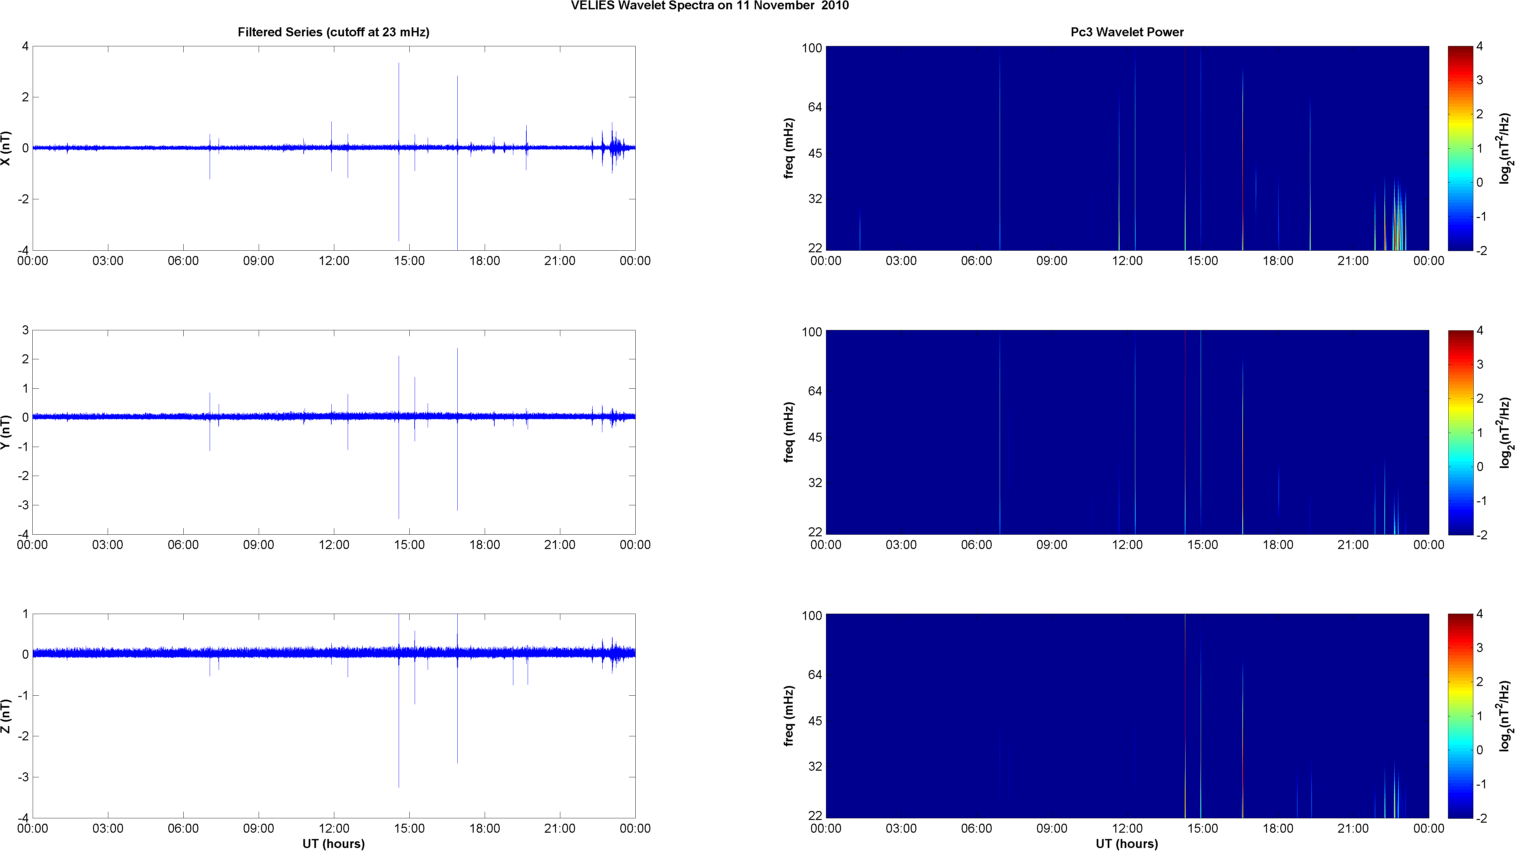Click the 18:00 tick under middle wavelet plot
1515x851 pixels.
point(1278,545)
